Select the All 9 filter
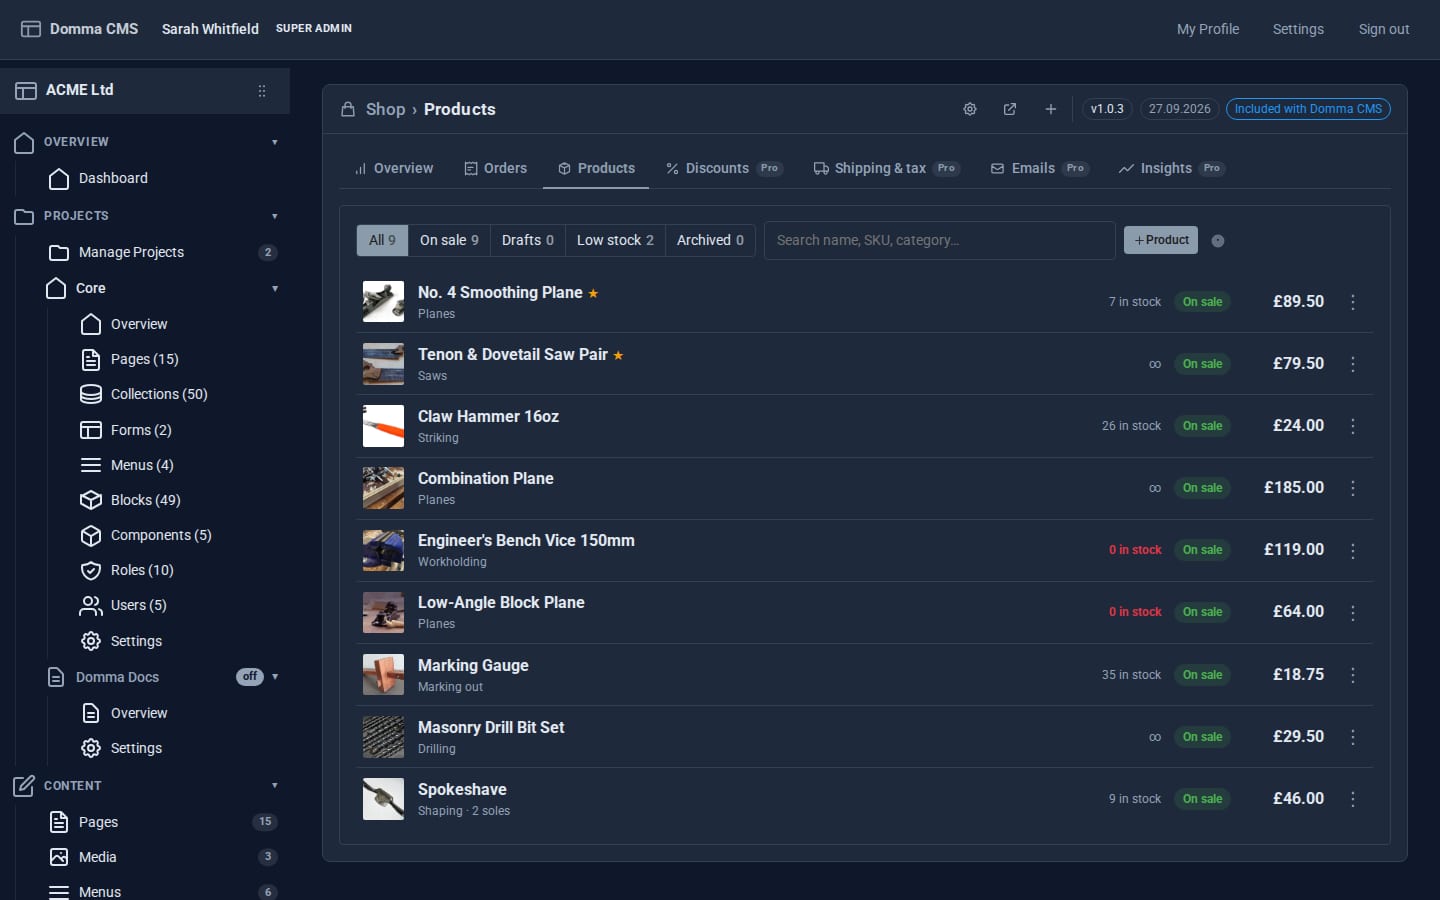Viewport: 1440px width, 900px height. 382,240
